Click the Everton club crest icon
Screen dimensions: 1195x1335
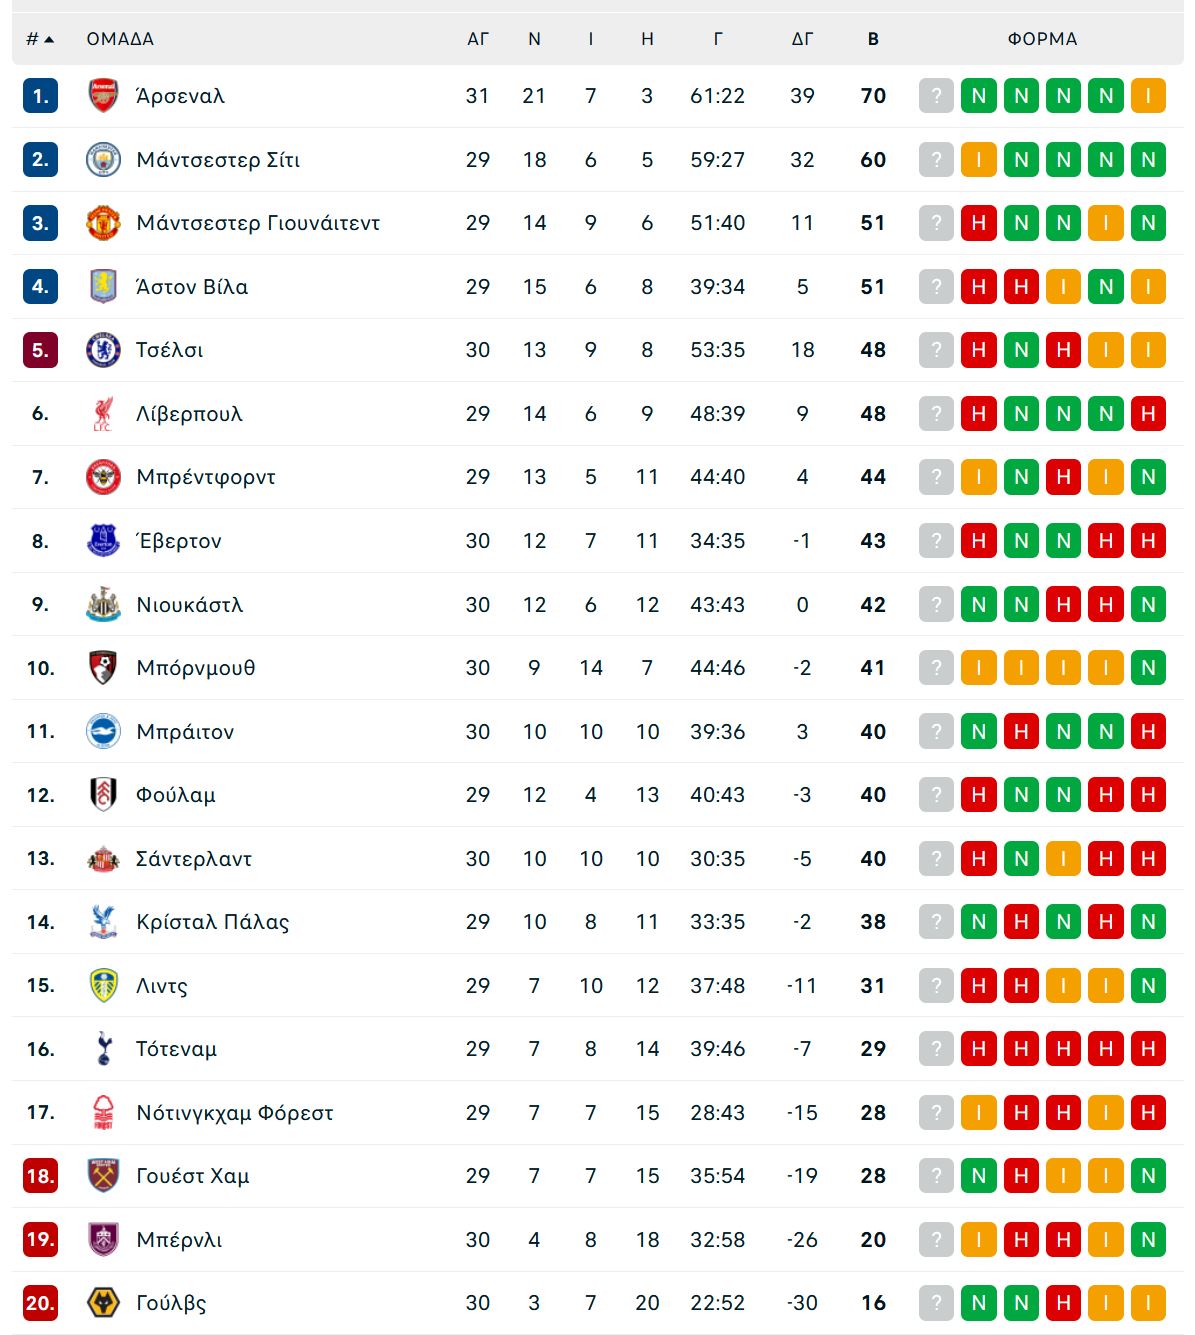[103, 541]
